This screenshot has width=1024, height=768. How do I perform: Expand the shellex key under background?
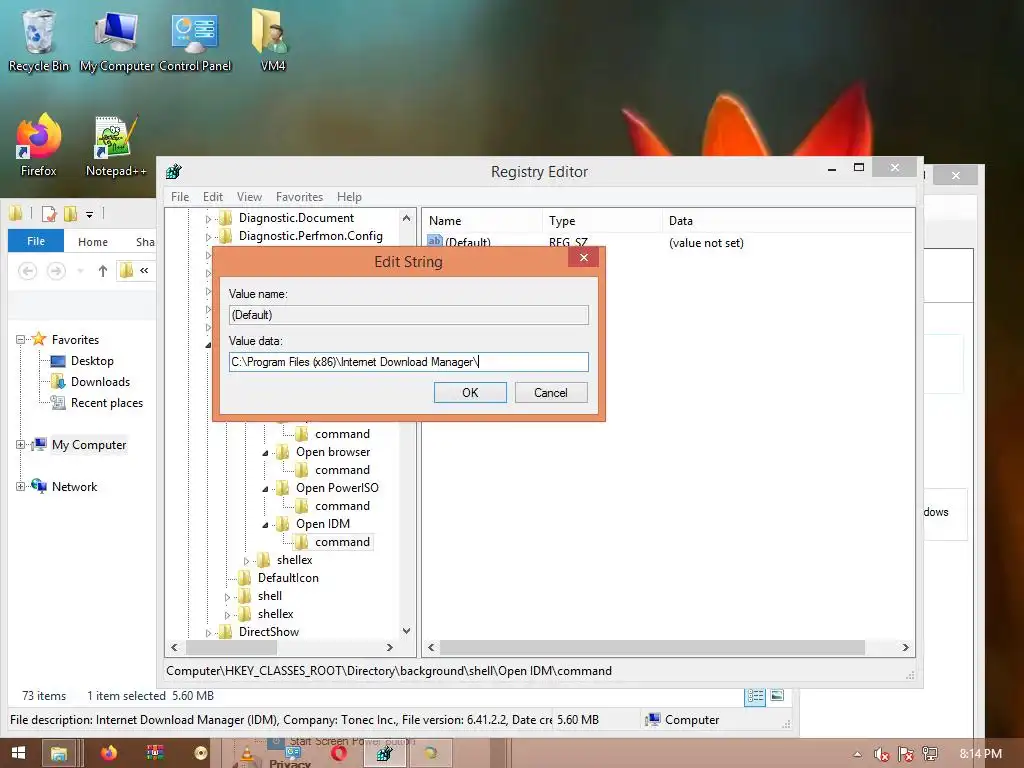pos(246,561)
